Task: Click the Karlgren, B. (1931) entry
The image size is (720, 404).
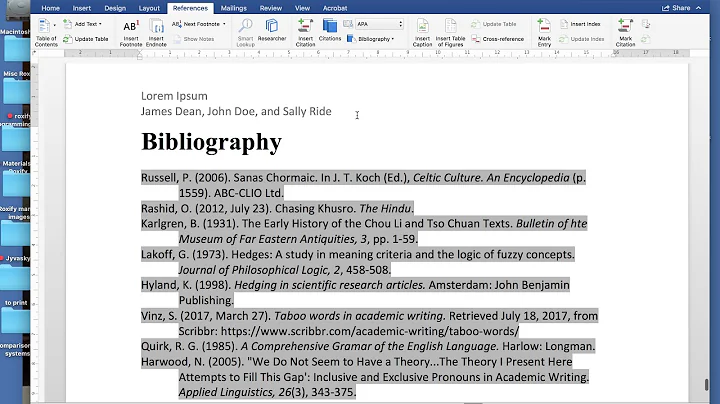Action: [x=364, y=231]
